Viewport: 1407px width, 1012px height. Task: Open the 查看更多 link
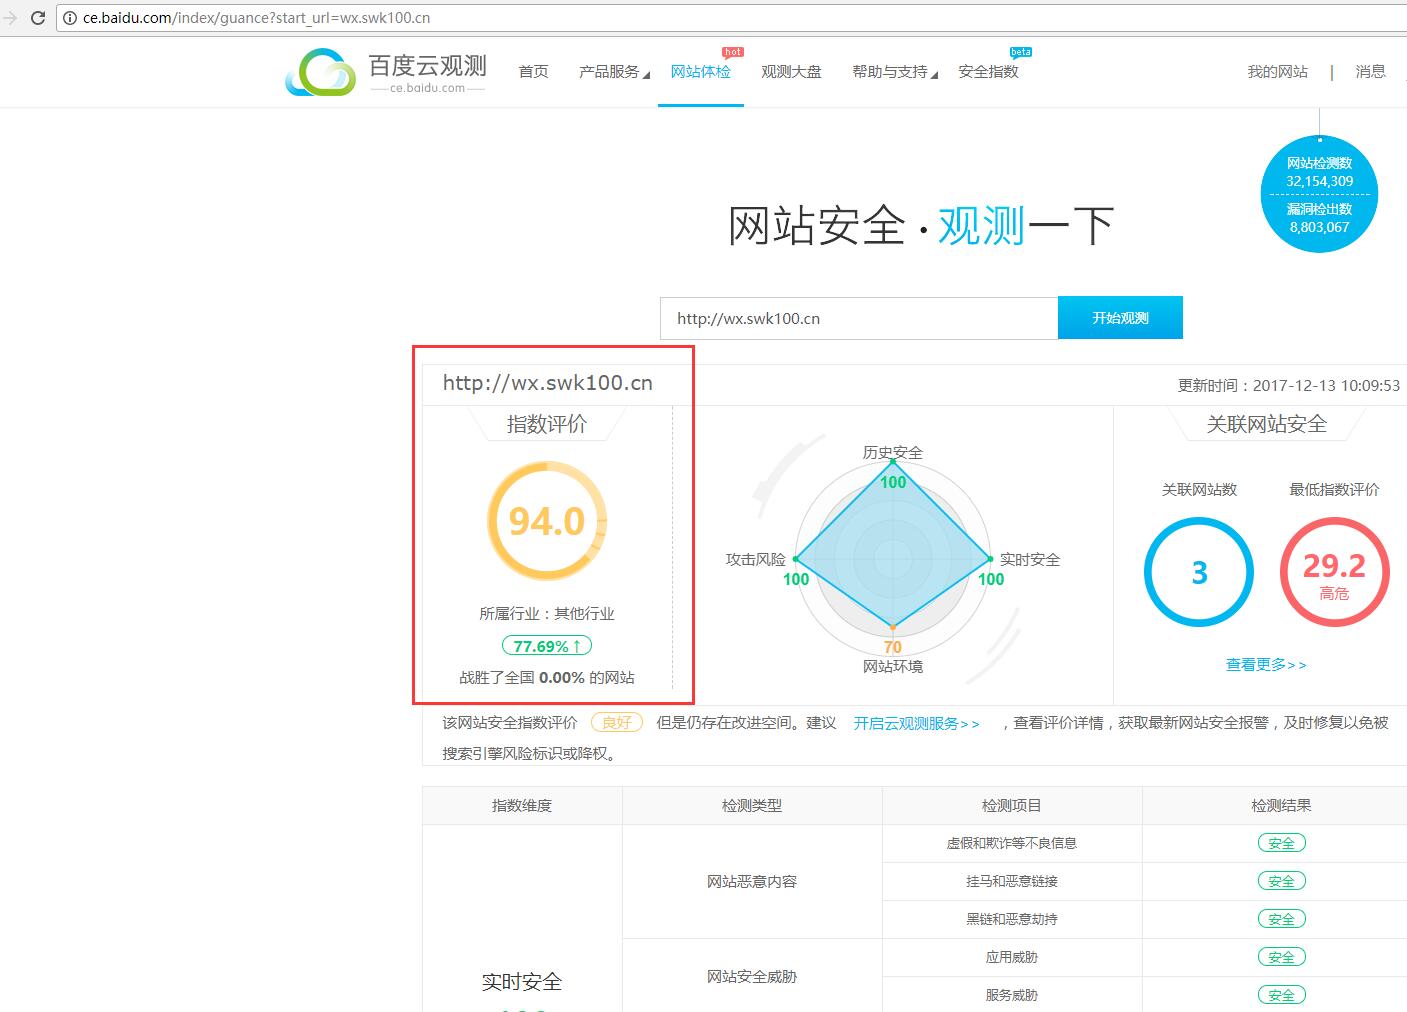coord(1265,664)
